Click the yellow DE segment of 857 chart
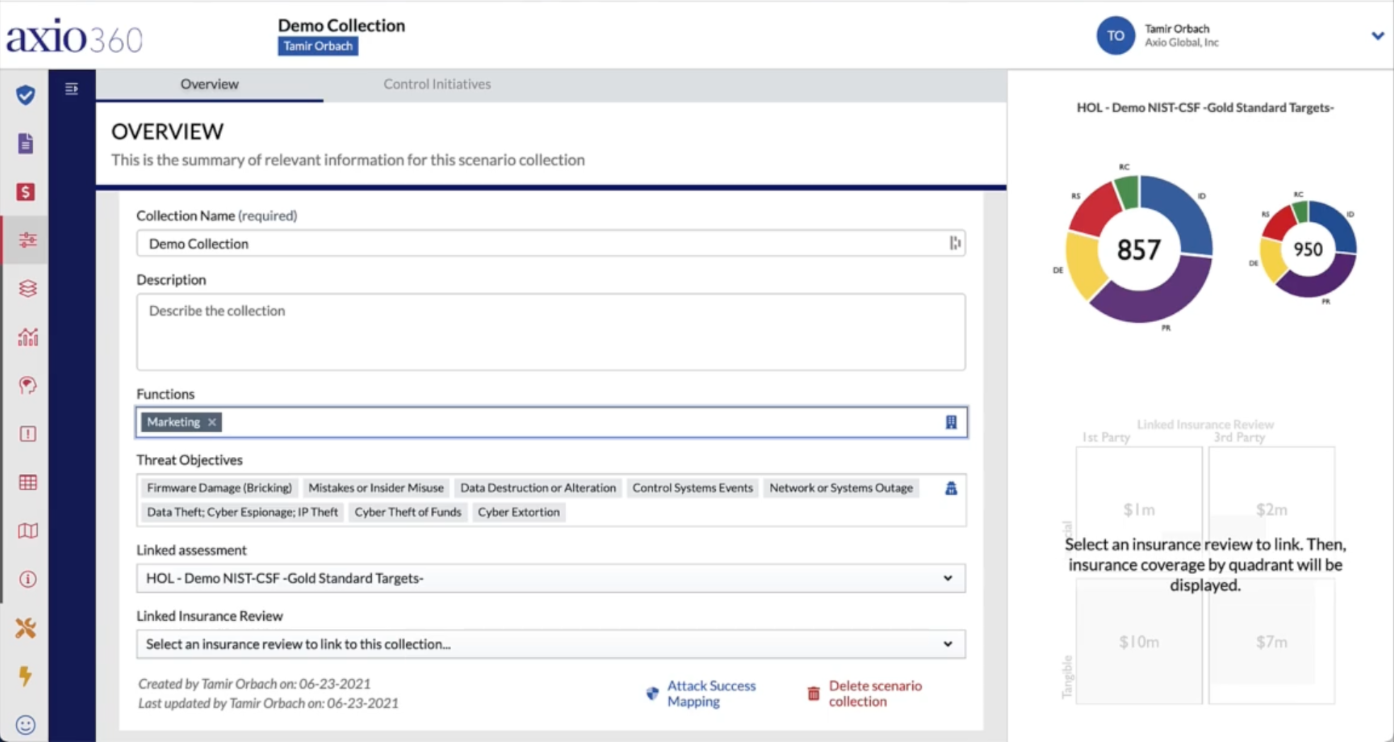This screenshot has width=1394, height=742. [1084, 265]
